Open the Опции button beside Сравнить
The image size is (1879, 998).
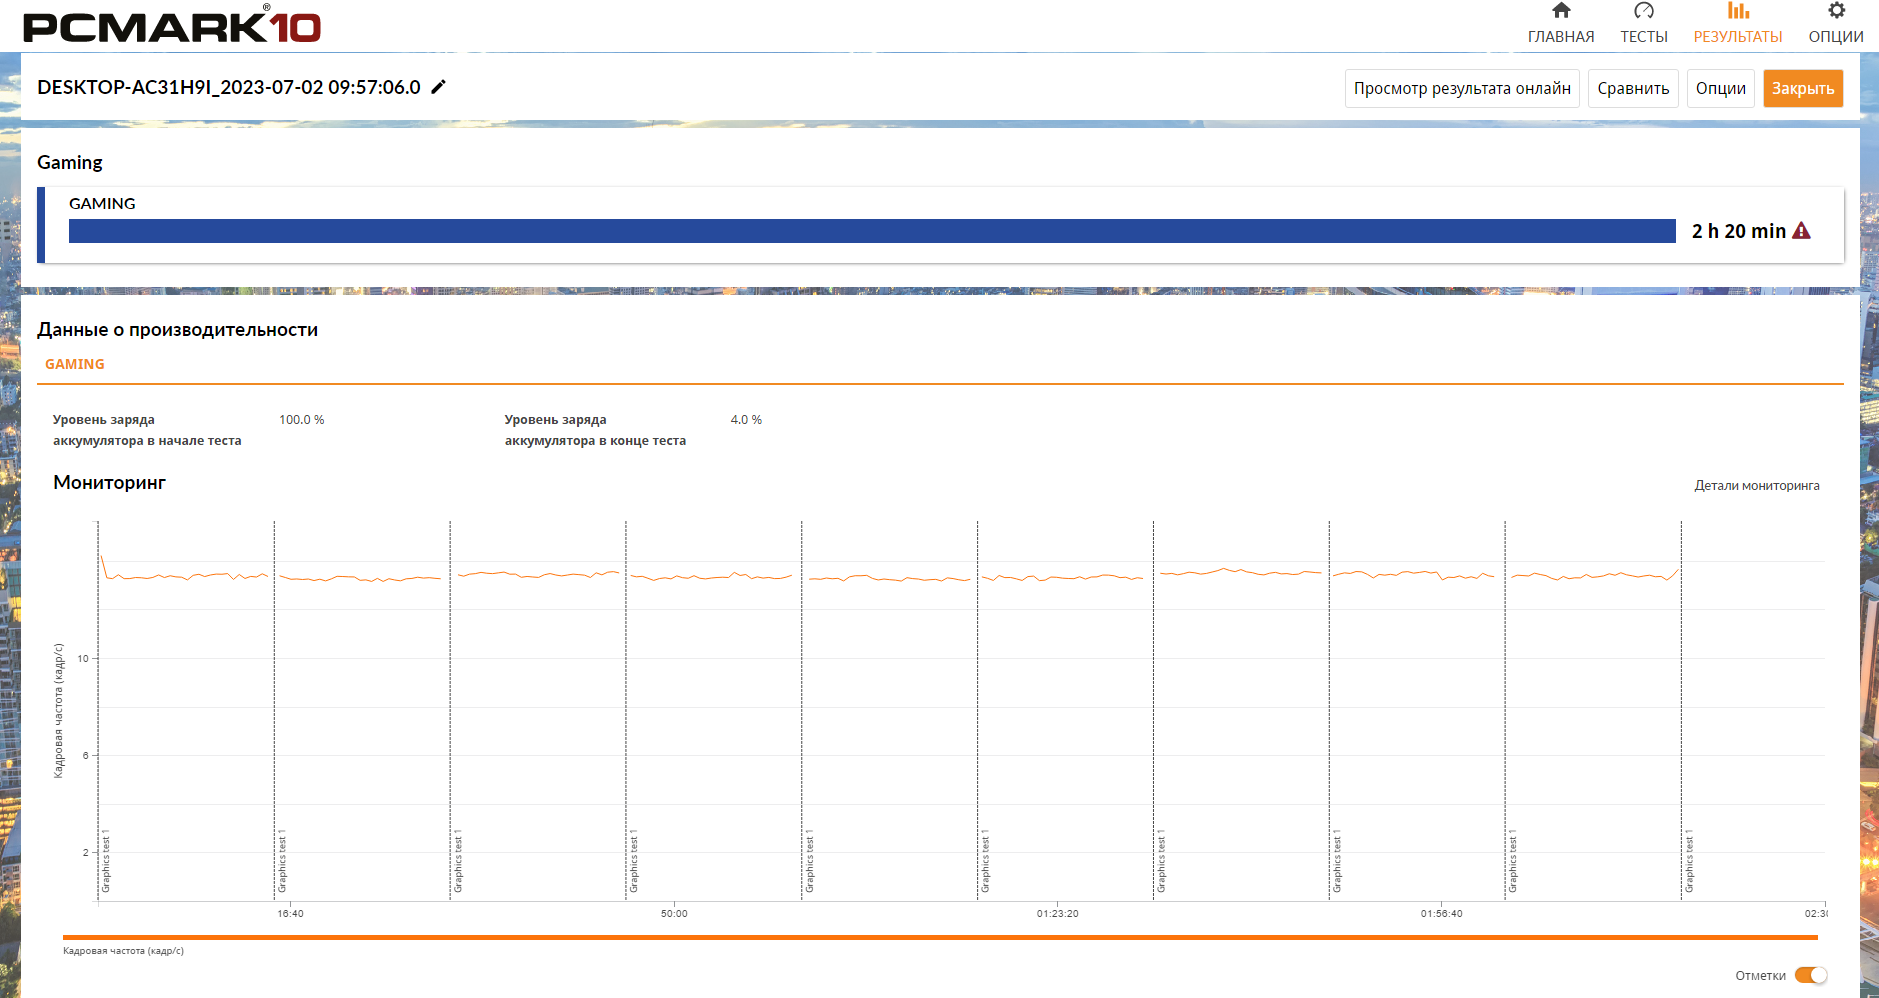(1720, 88)
